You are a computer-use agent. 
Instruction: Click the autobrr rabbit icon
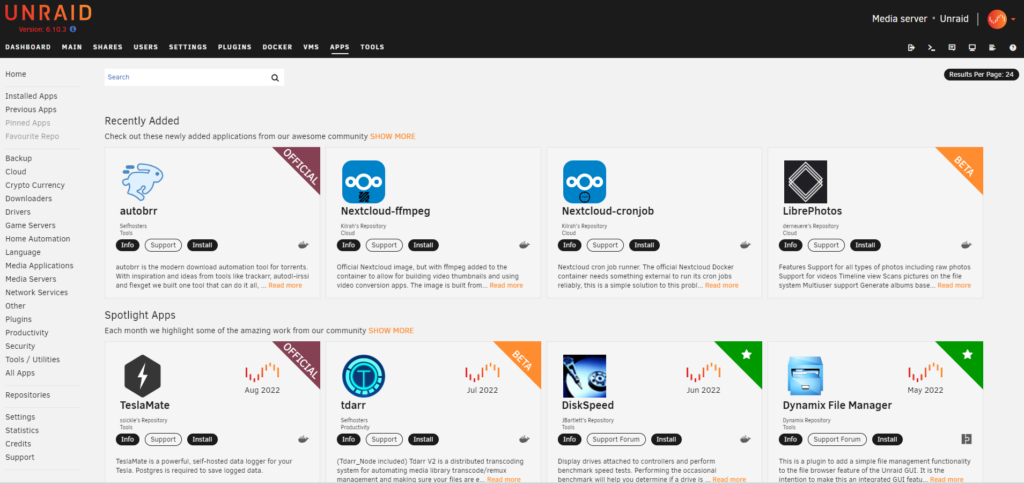pos(142,182)
